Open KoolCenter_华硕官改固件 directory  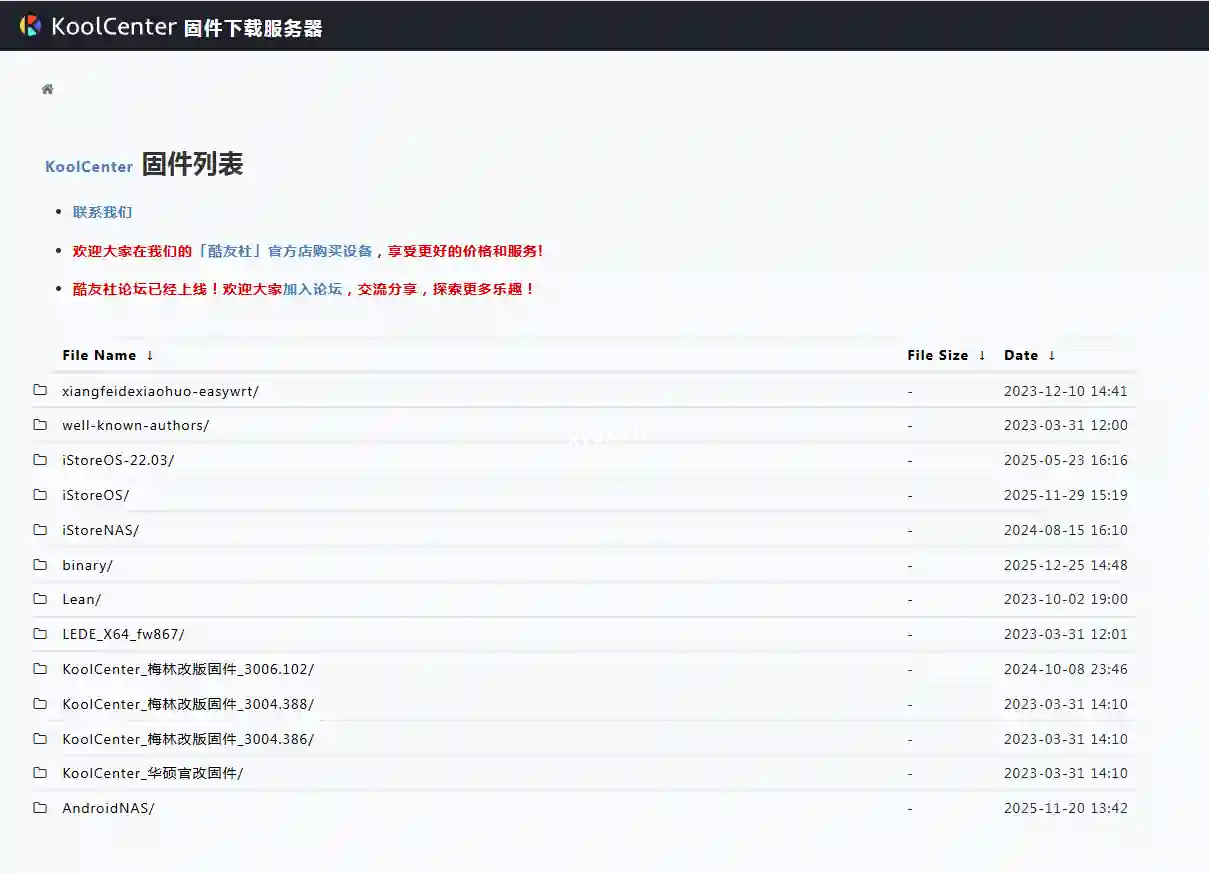pos(152,773)
